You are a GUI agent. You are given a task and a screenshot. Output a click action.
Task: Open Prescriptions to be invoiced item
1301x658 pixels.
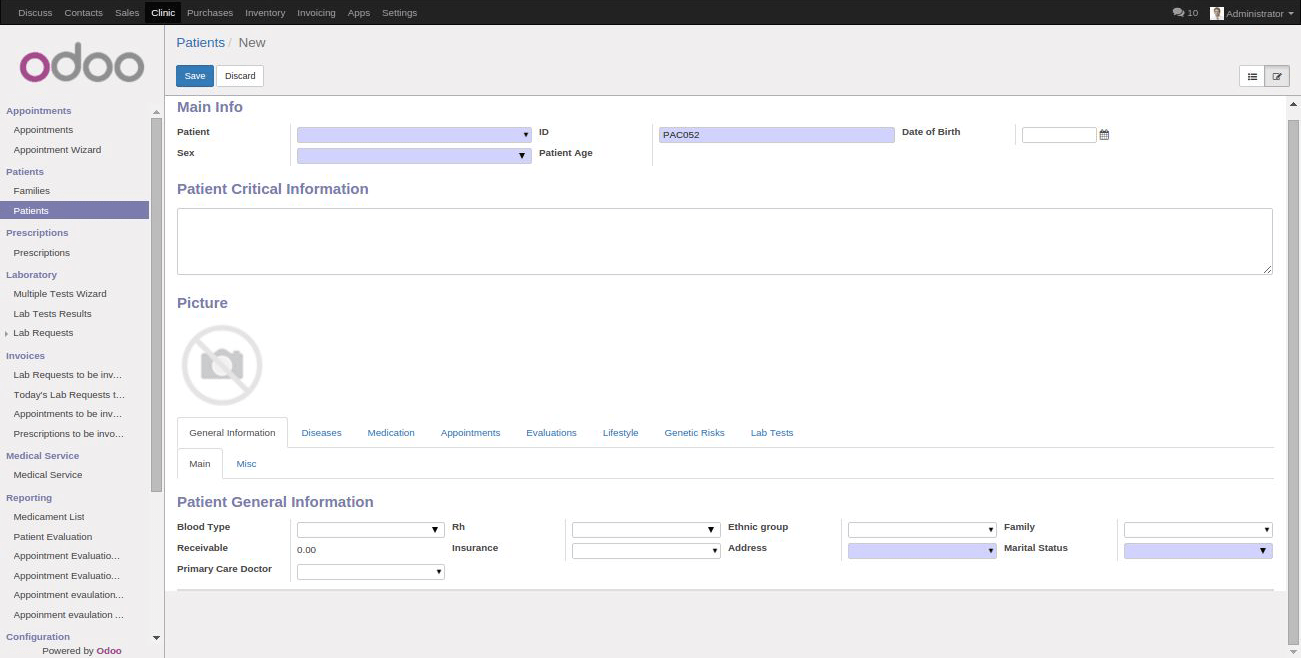pyautogui.click(x=69, y=434)
